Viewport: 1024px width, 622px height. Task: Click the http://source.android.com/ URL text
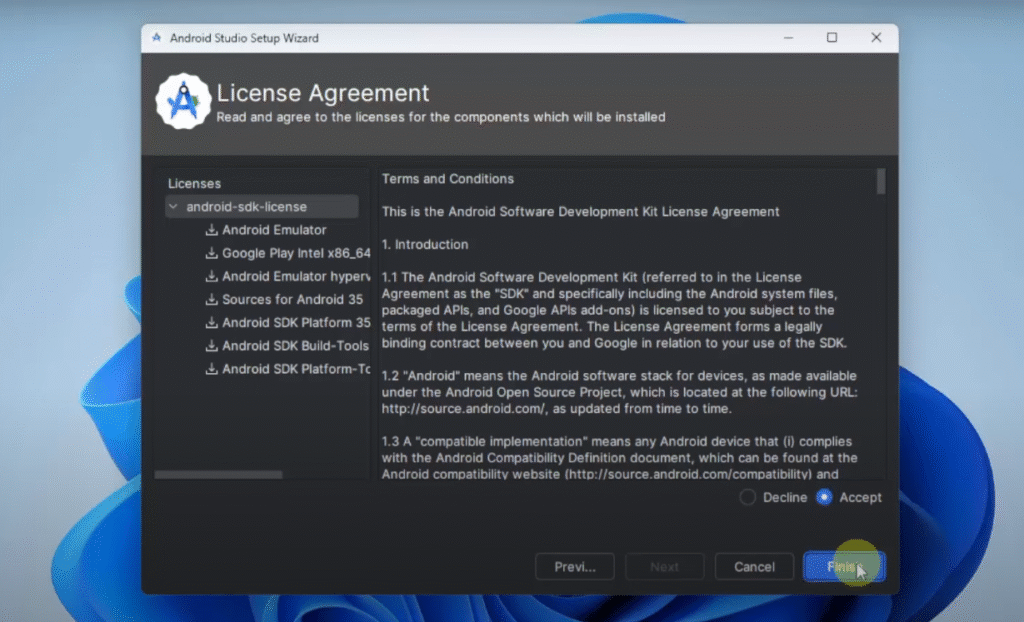463,409
